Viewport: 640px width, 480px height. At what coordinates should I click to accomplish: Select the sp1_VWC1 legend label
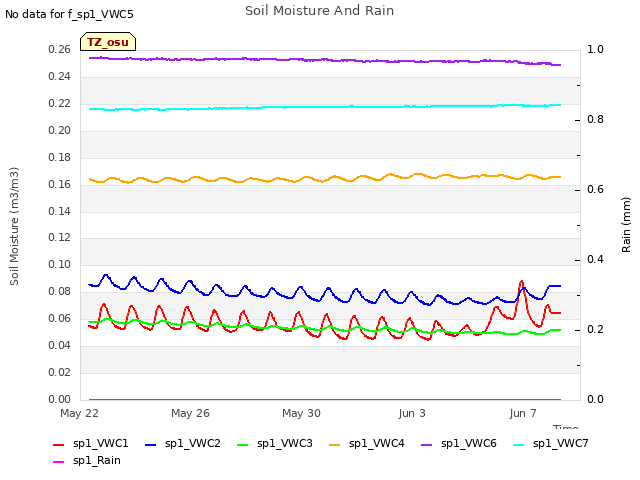pyautogui.click(x=100, y=444)
